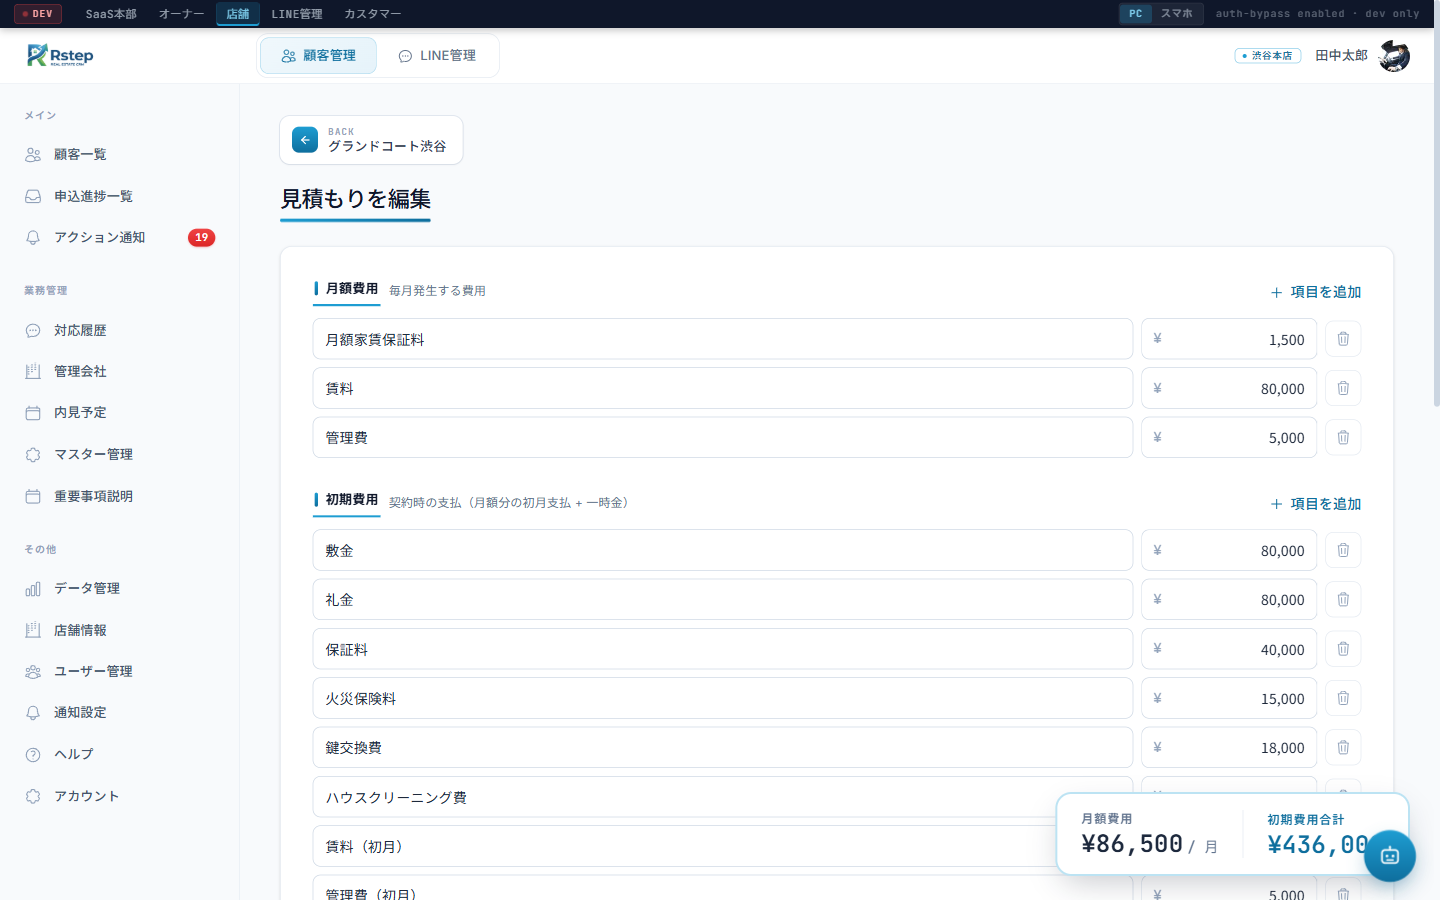Delete the monthly 賃料 row
The image size is (1440, 900).
[x=1343, y=388]
